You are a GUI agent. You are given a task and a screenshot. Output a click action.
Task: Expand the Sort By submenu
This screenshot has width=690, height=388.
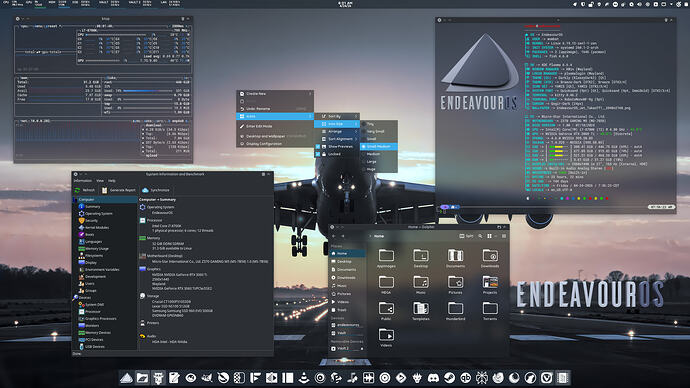point(337,116)
